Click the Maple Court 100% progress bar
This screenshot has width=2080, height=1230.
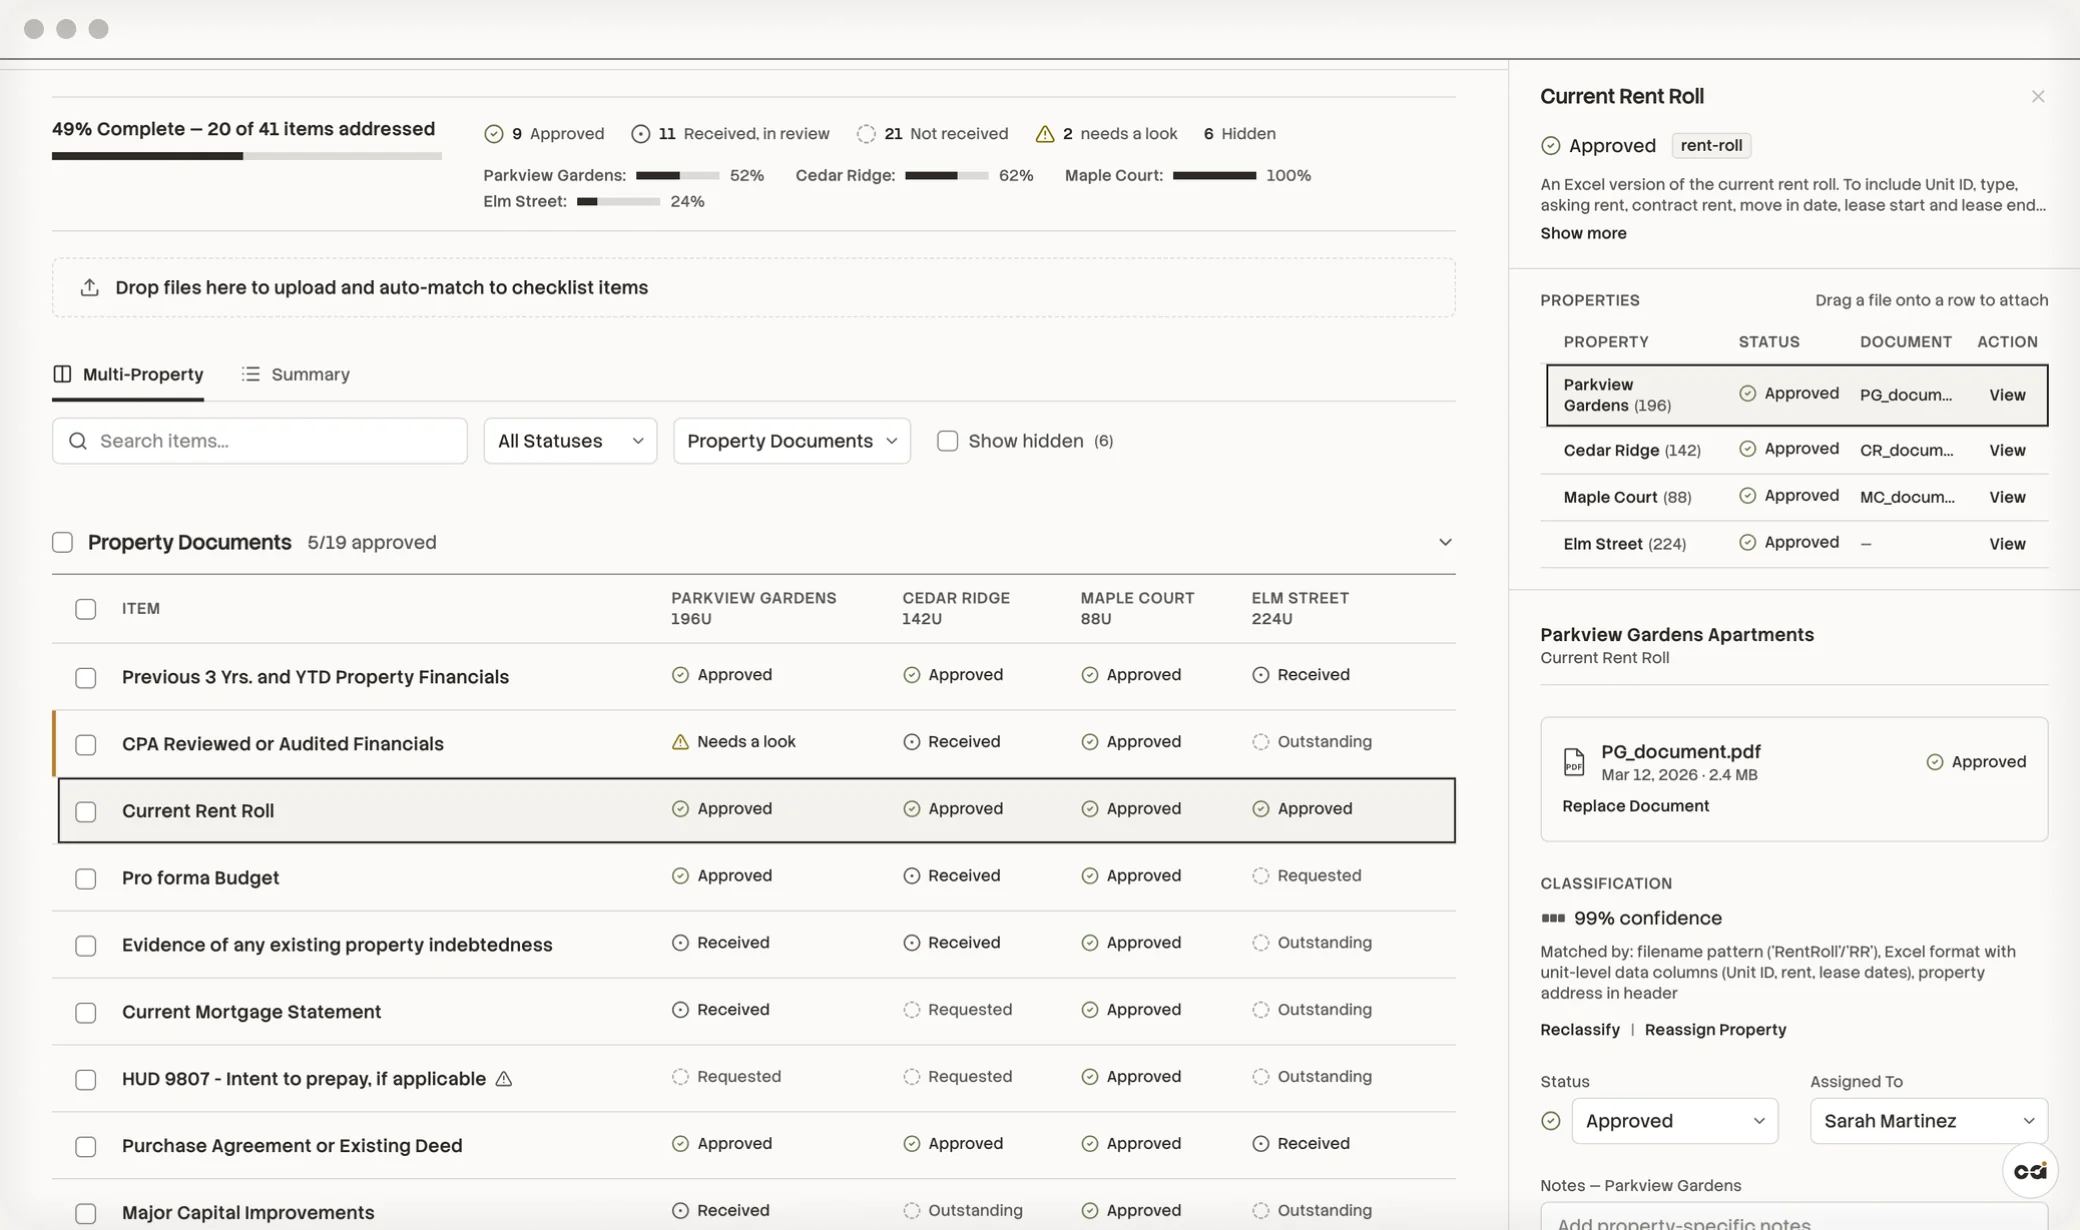click(1214, 176)
